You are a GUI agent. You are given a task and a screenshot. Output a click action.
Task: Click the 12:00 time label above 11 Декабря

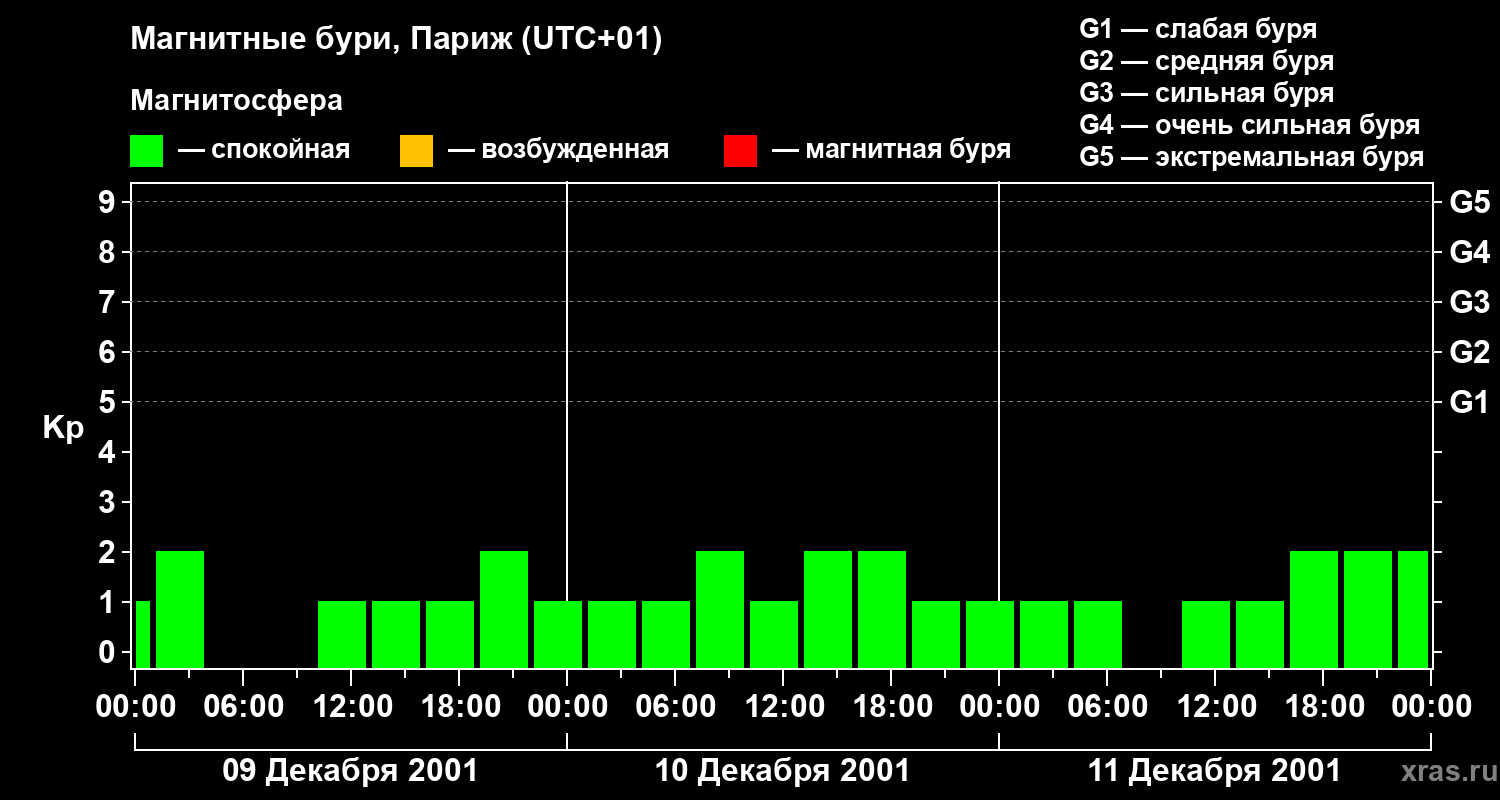[x=1215, y=707]
